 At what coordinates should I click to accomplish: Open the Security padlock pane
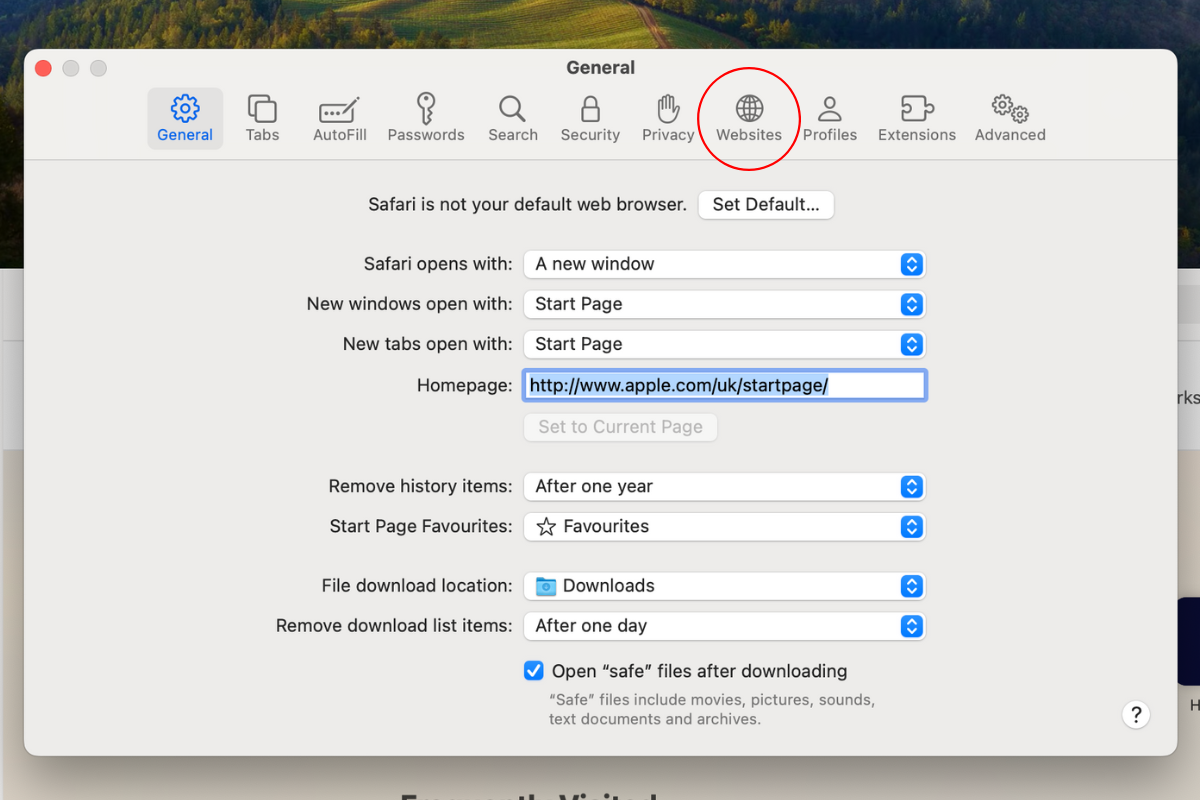coord(590,118)
